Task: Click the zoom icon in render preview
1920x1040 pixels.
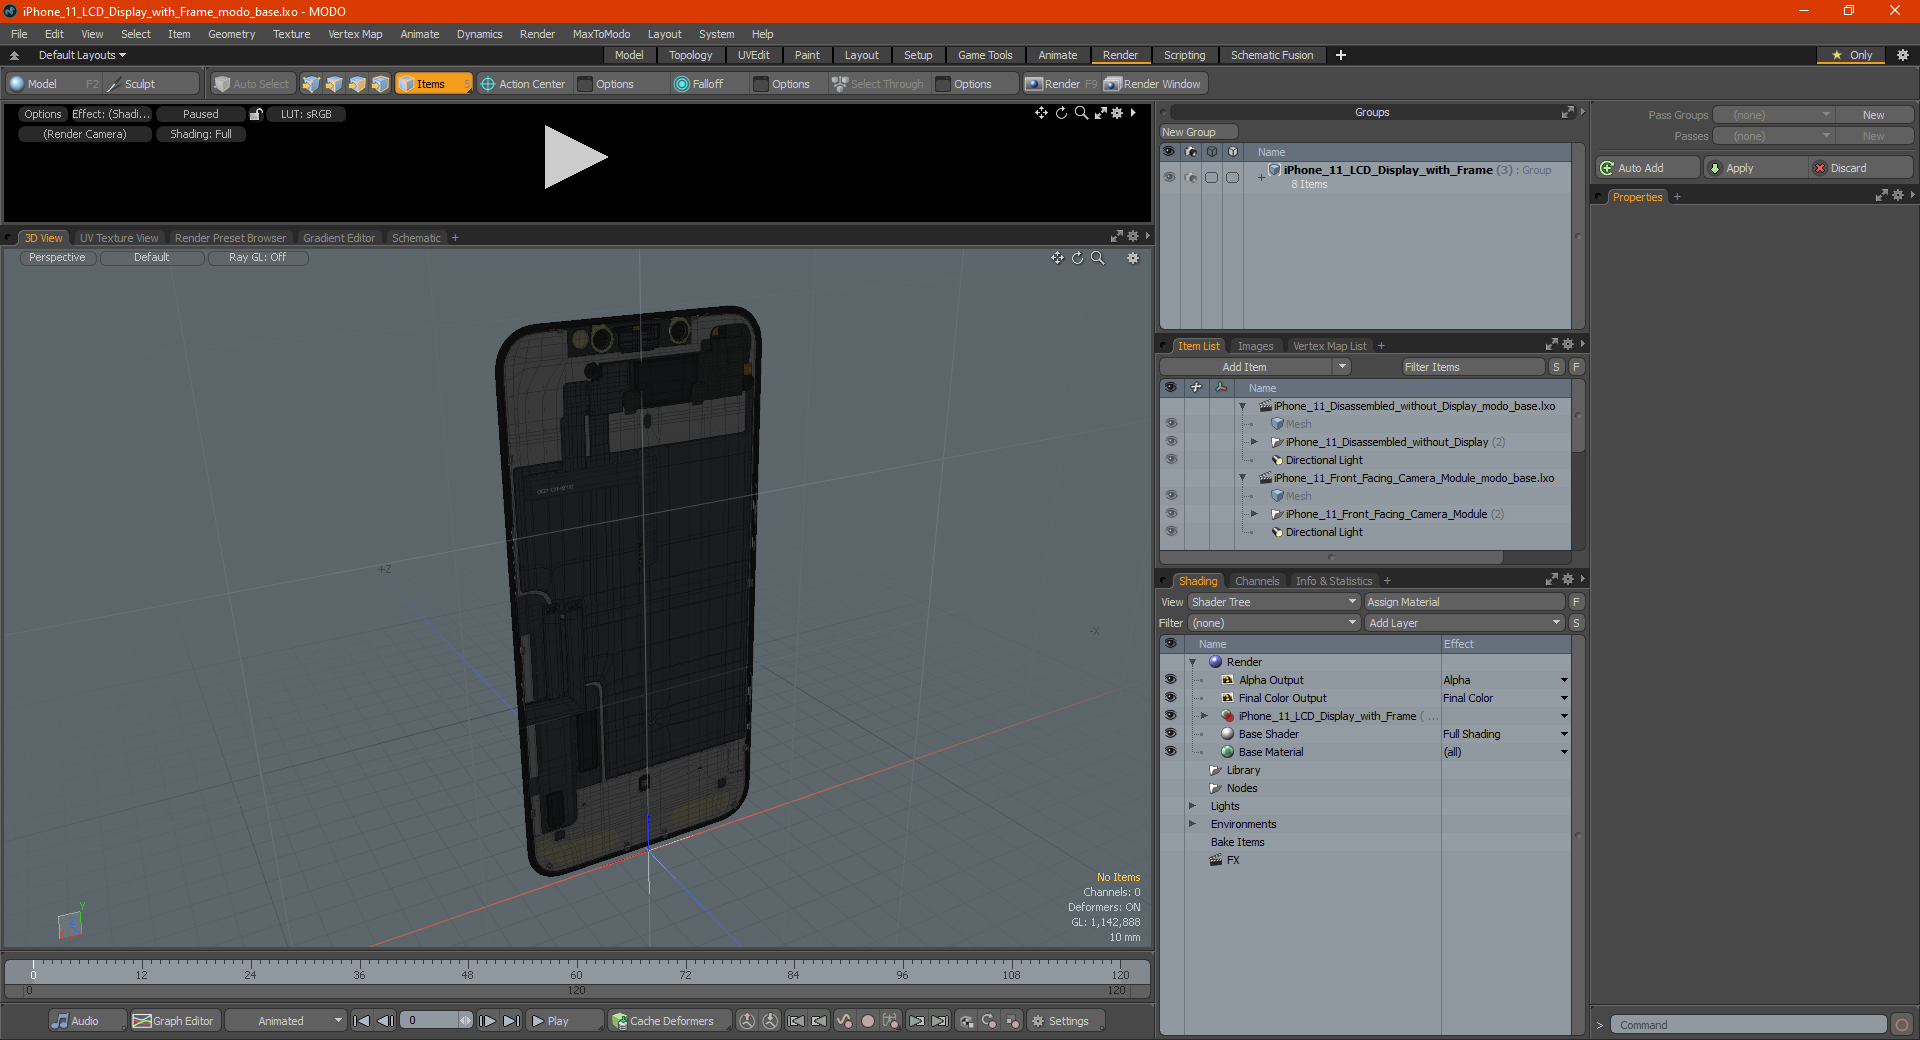Action: coord(1081,113)
